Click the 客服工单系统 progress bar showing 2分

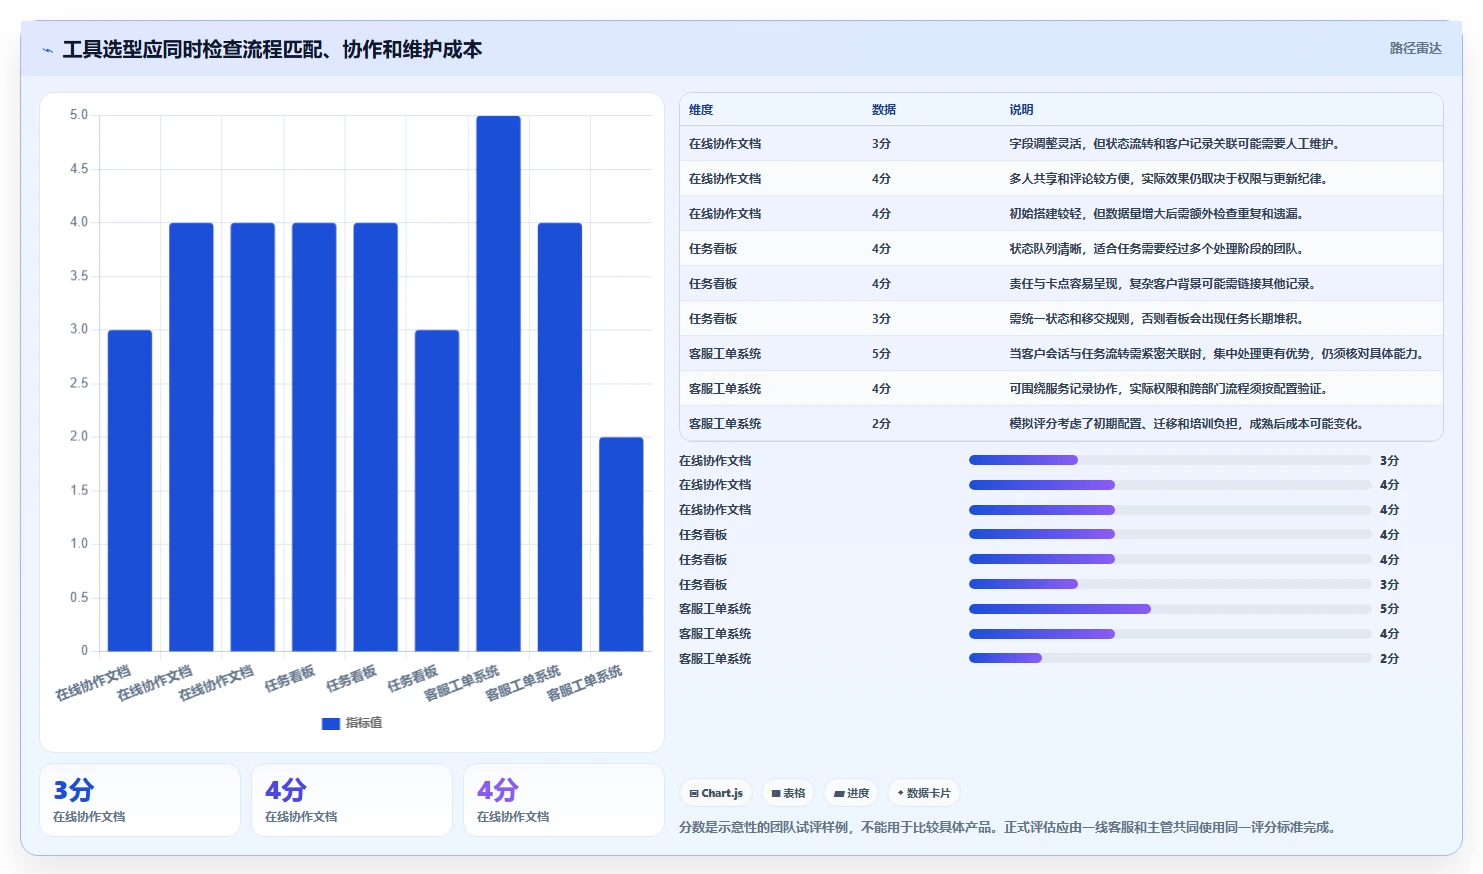pos(1170,658)
